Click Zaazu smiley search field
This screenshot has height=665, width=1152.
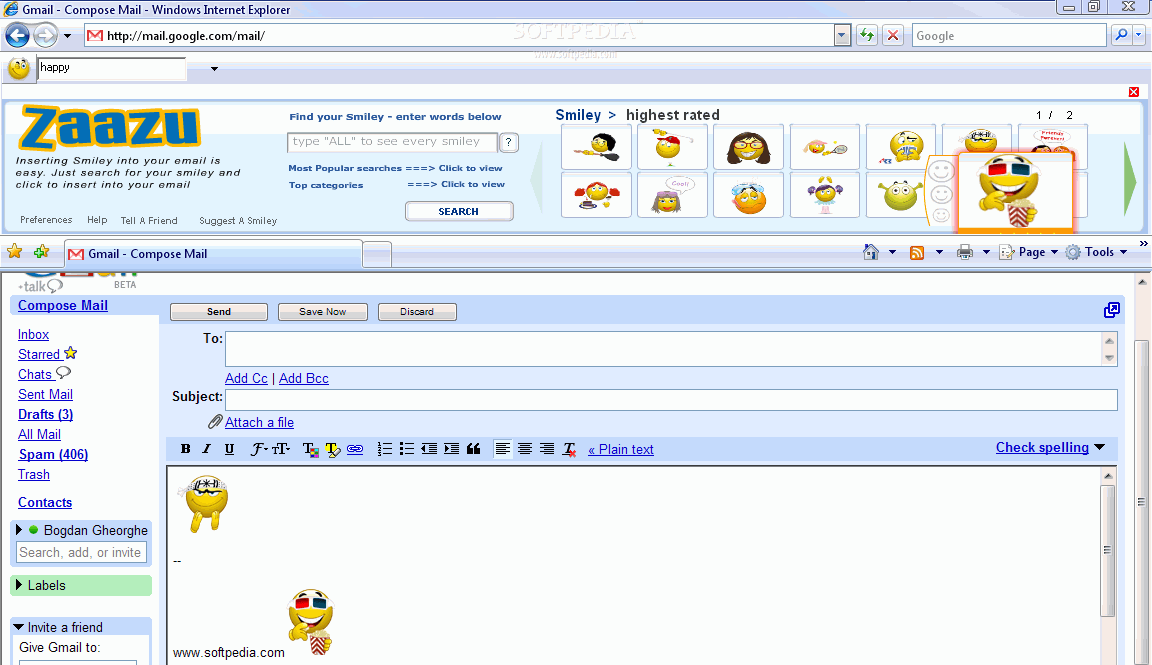392,142
